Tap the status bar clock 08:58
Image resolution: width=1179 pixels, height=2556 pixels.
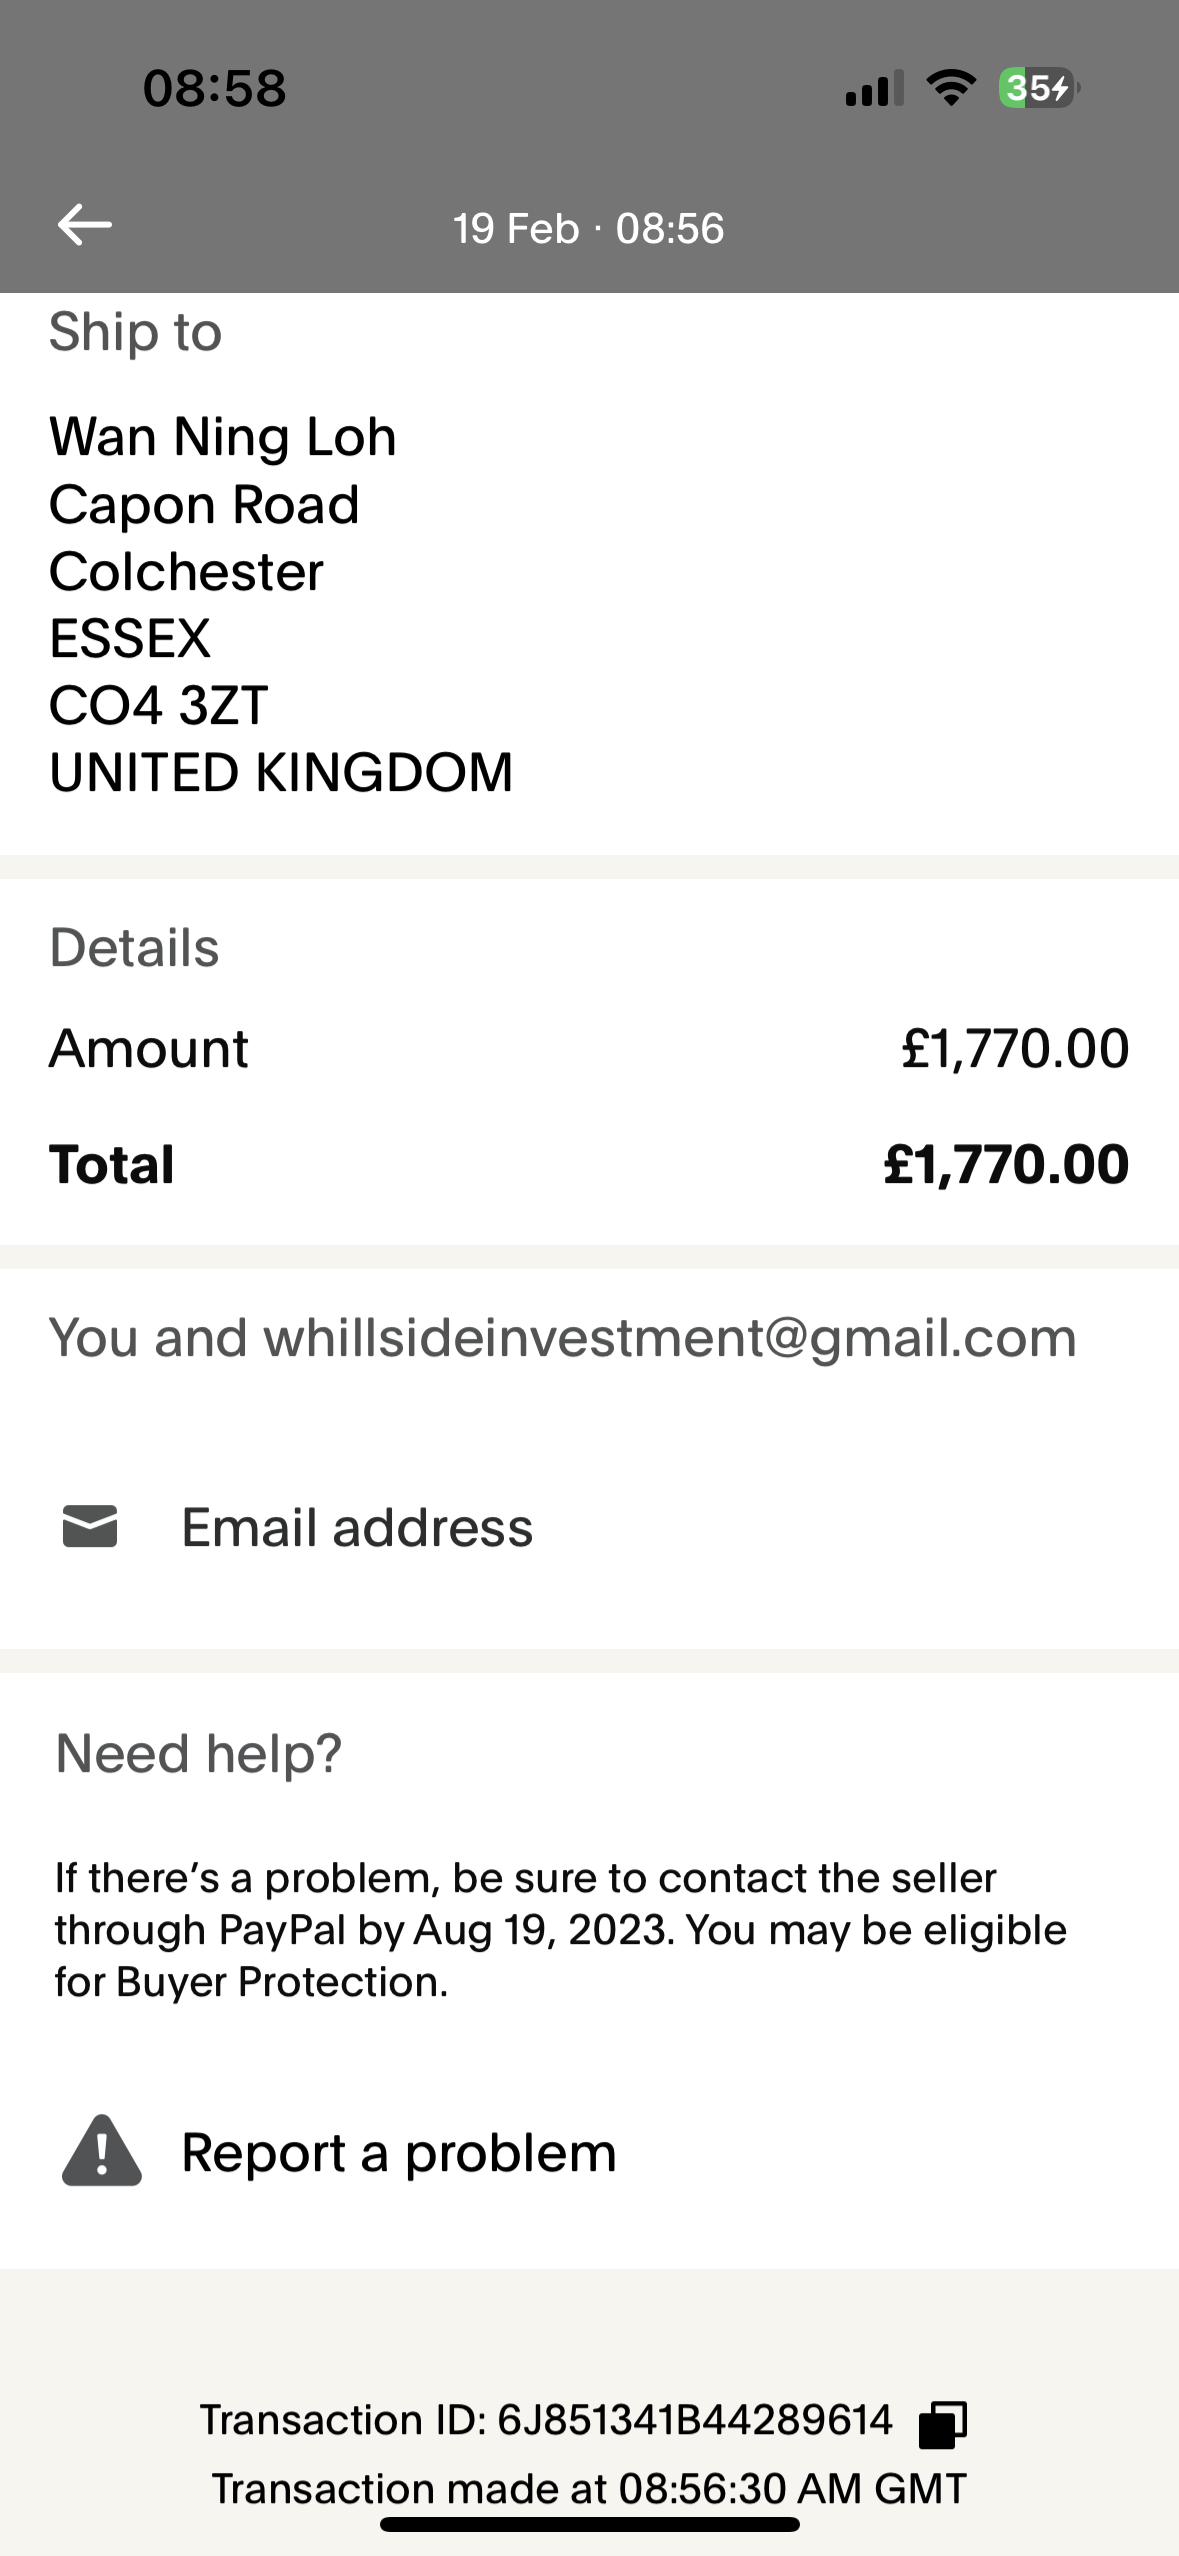click(214, 88)
